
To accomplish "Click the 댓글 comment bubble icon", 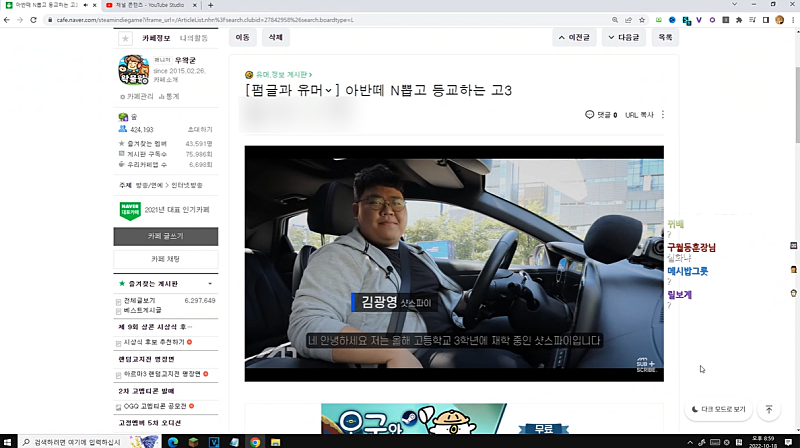I will 590,115.
